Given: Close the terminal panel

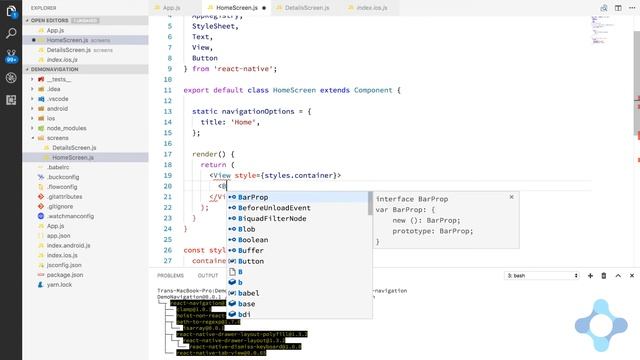Looking at the screenshot, I should (632, 276).
